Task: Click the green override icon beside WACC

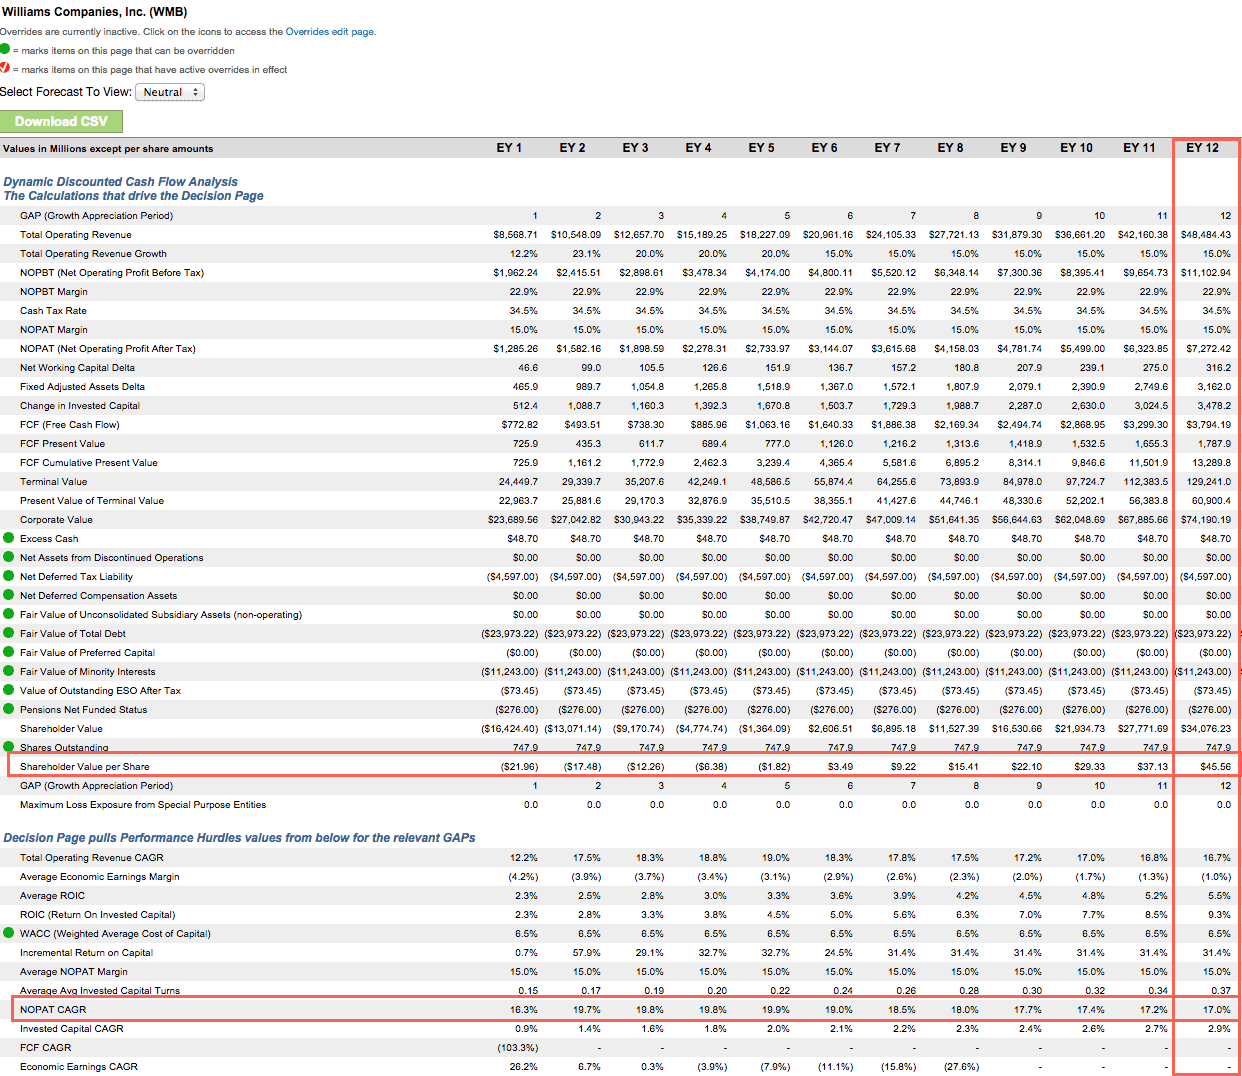Action: (x=8, y=933)
